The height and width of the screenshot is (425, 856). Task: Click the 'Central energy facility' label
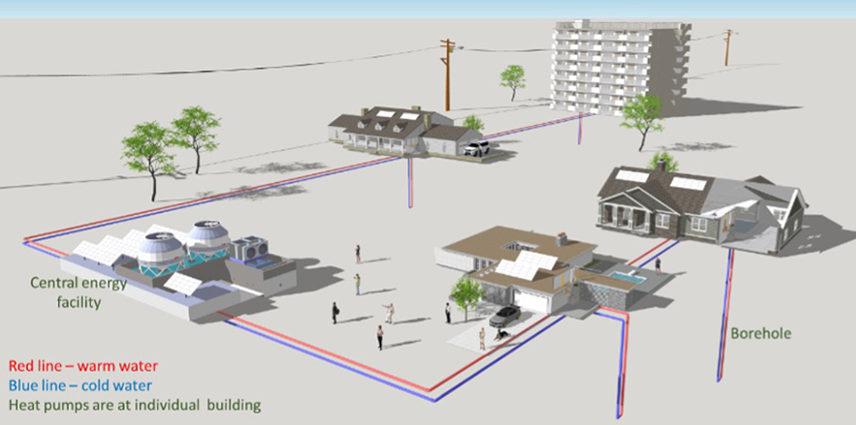coord(78,293)
